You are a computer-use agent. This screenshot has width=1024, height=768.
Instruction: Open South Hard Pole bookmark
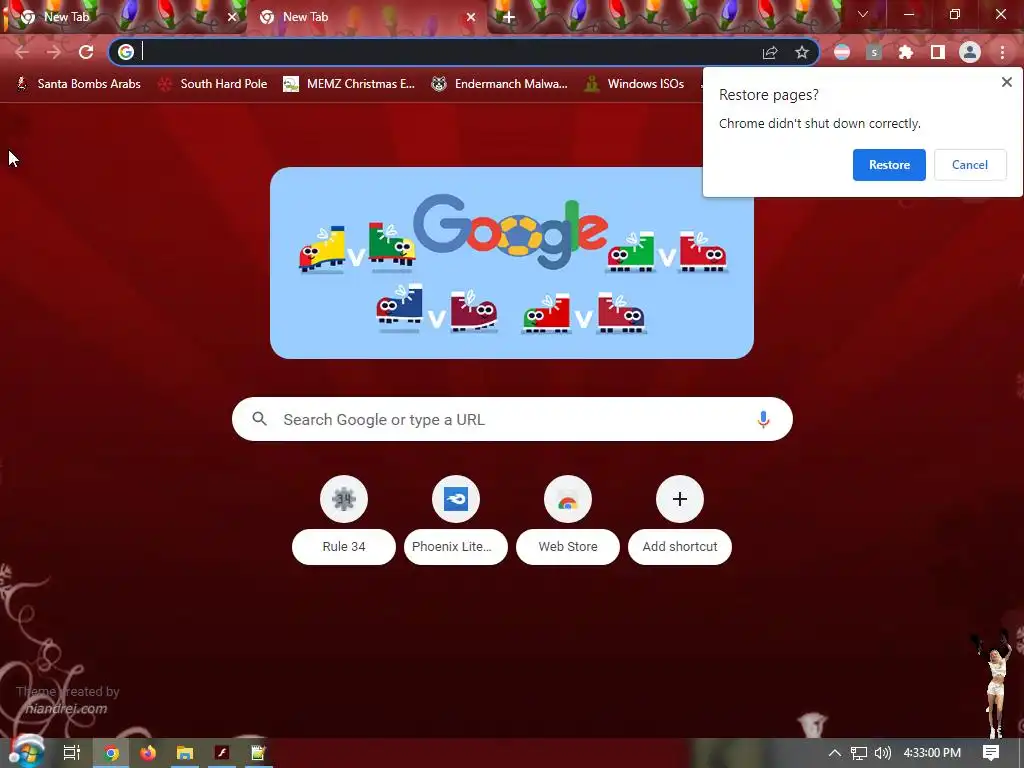pyautogui.click(x=213, y=84)
